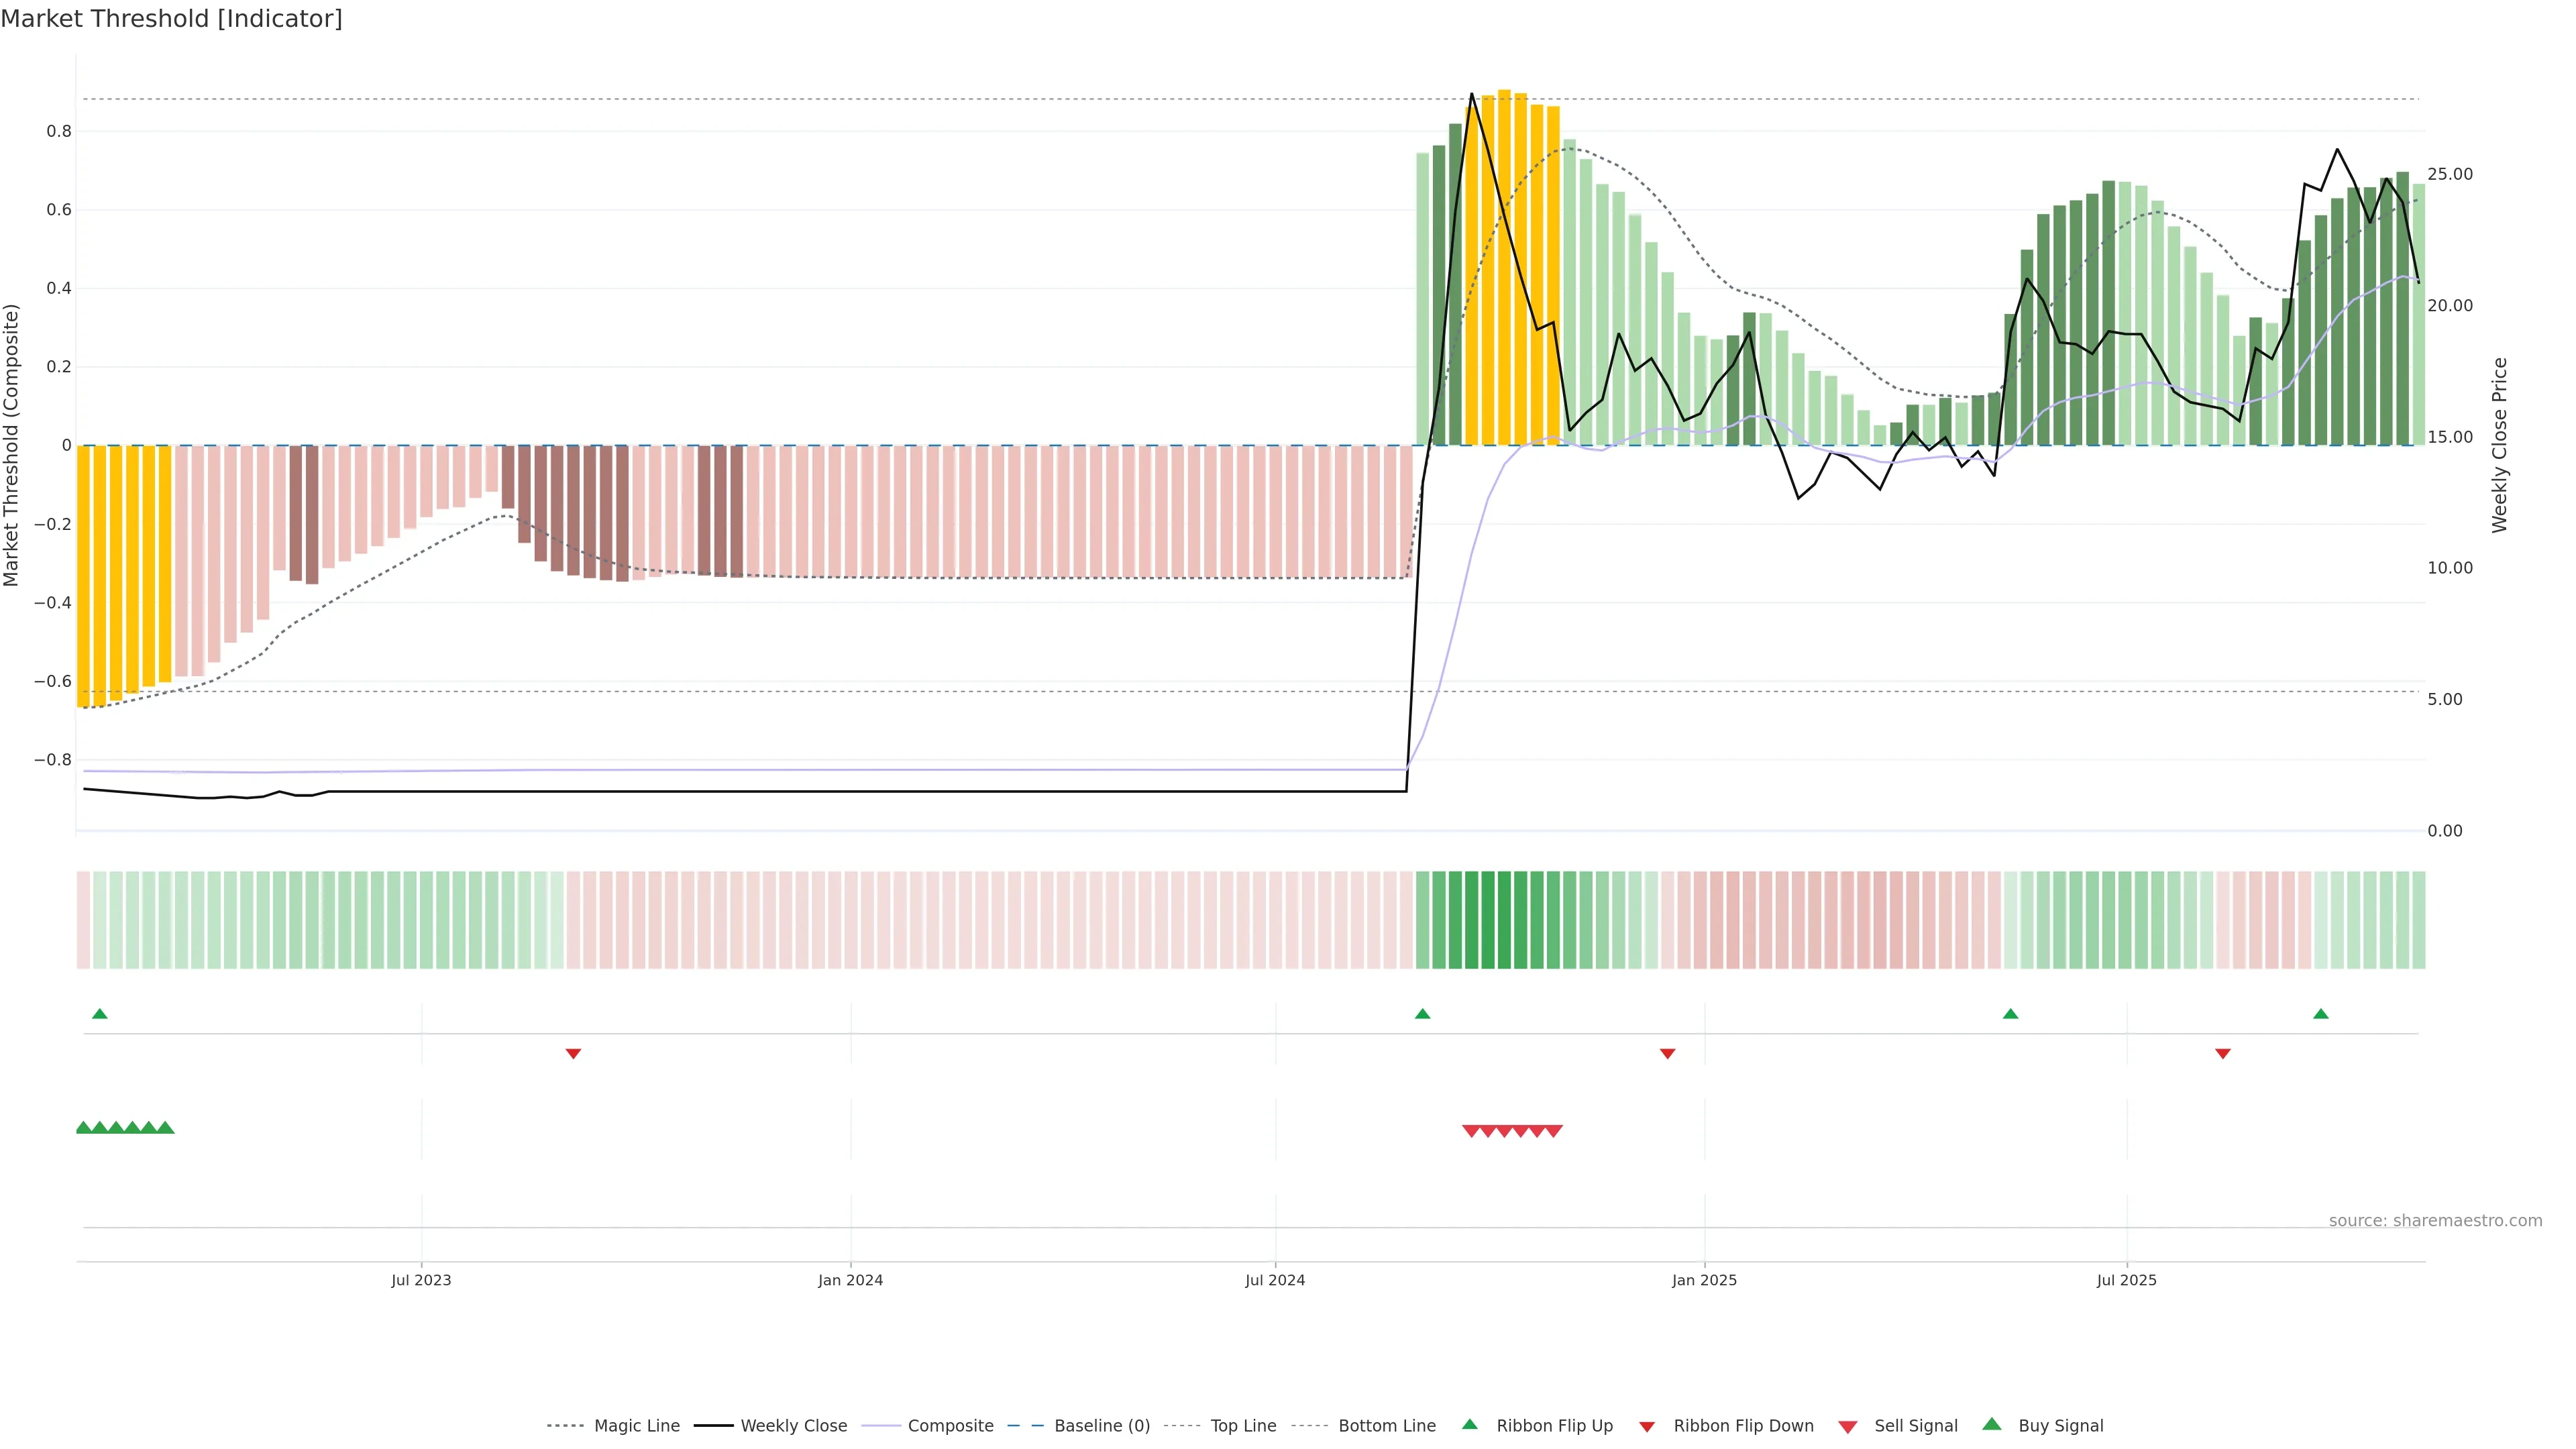Click the source: sharemaestro.com text
This screenshot has width=2576, height=1449.
2435,1221
